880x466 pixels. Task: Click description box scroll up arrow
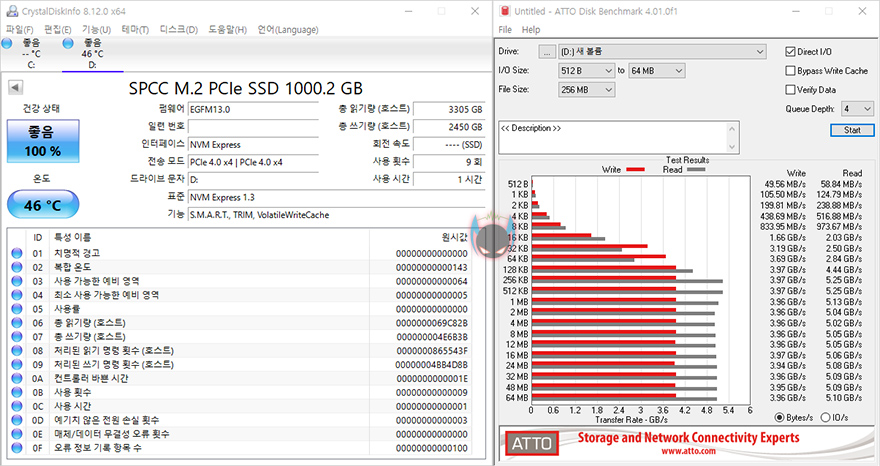732,129
